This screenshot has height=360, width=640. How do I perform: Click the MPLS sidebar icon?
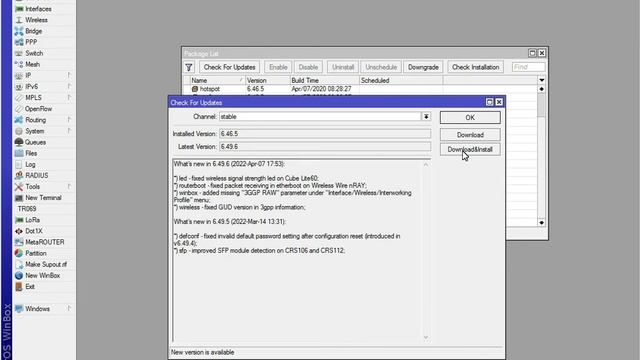(x=19, y=98)
